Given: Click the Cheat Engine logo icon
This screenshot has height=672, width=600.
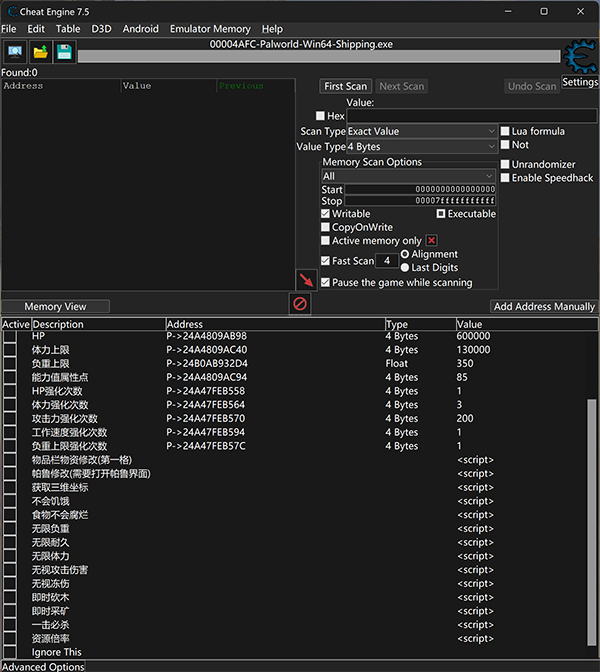Looking at the screenshot, I should pos(580,56).
